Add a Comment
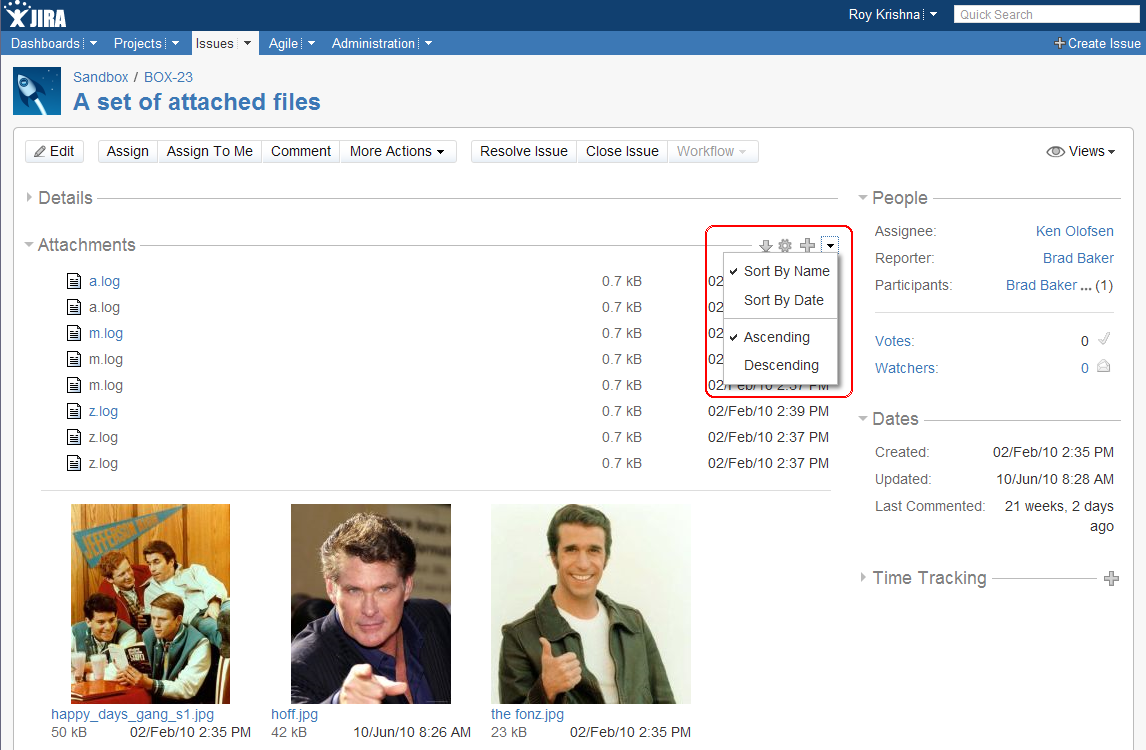Image resolution: width=1146 pixels, height=750 pixels. [301, 151]
